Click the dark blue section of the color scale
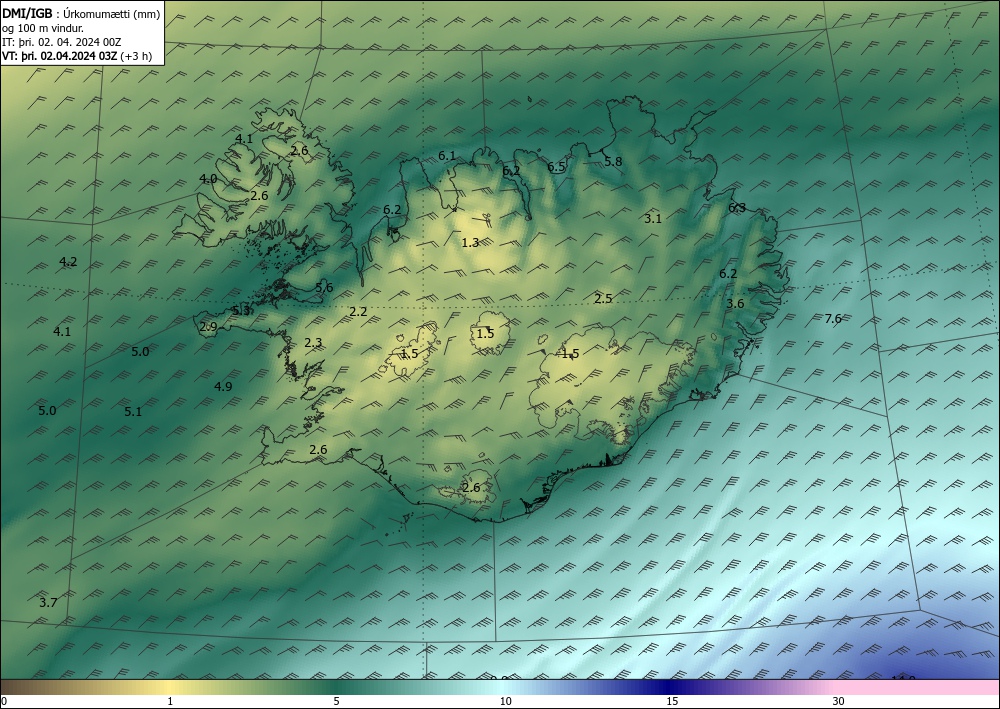 [x=670, y=687]
